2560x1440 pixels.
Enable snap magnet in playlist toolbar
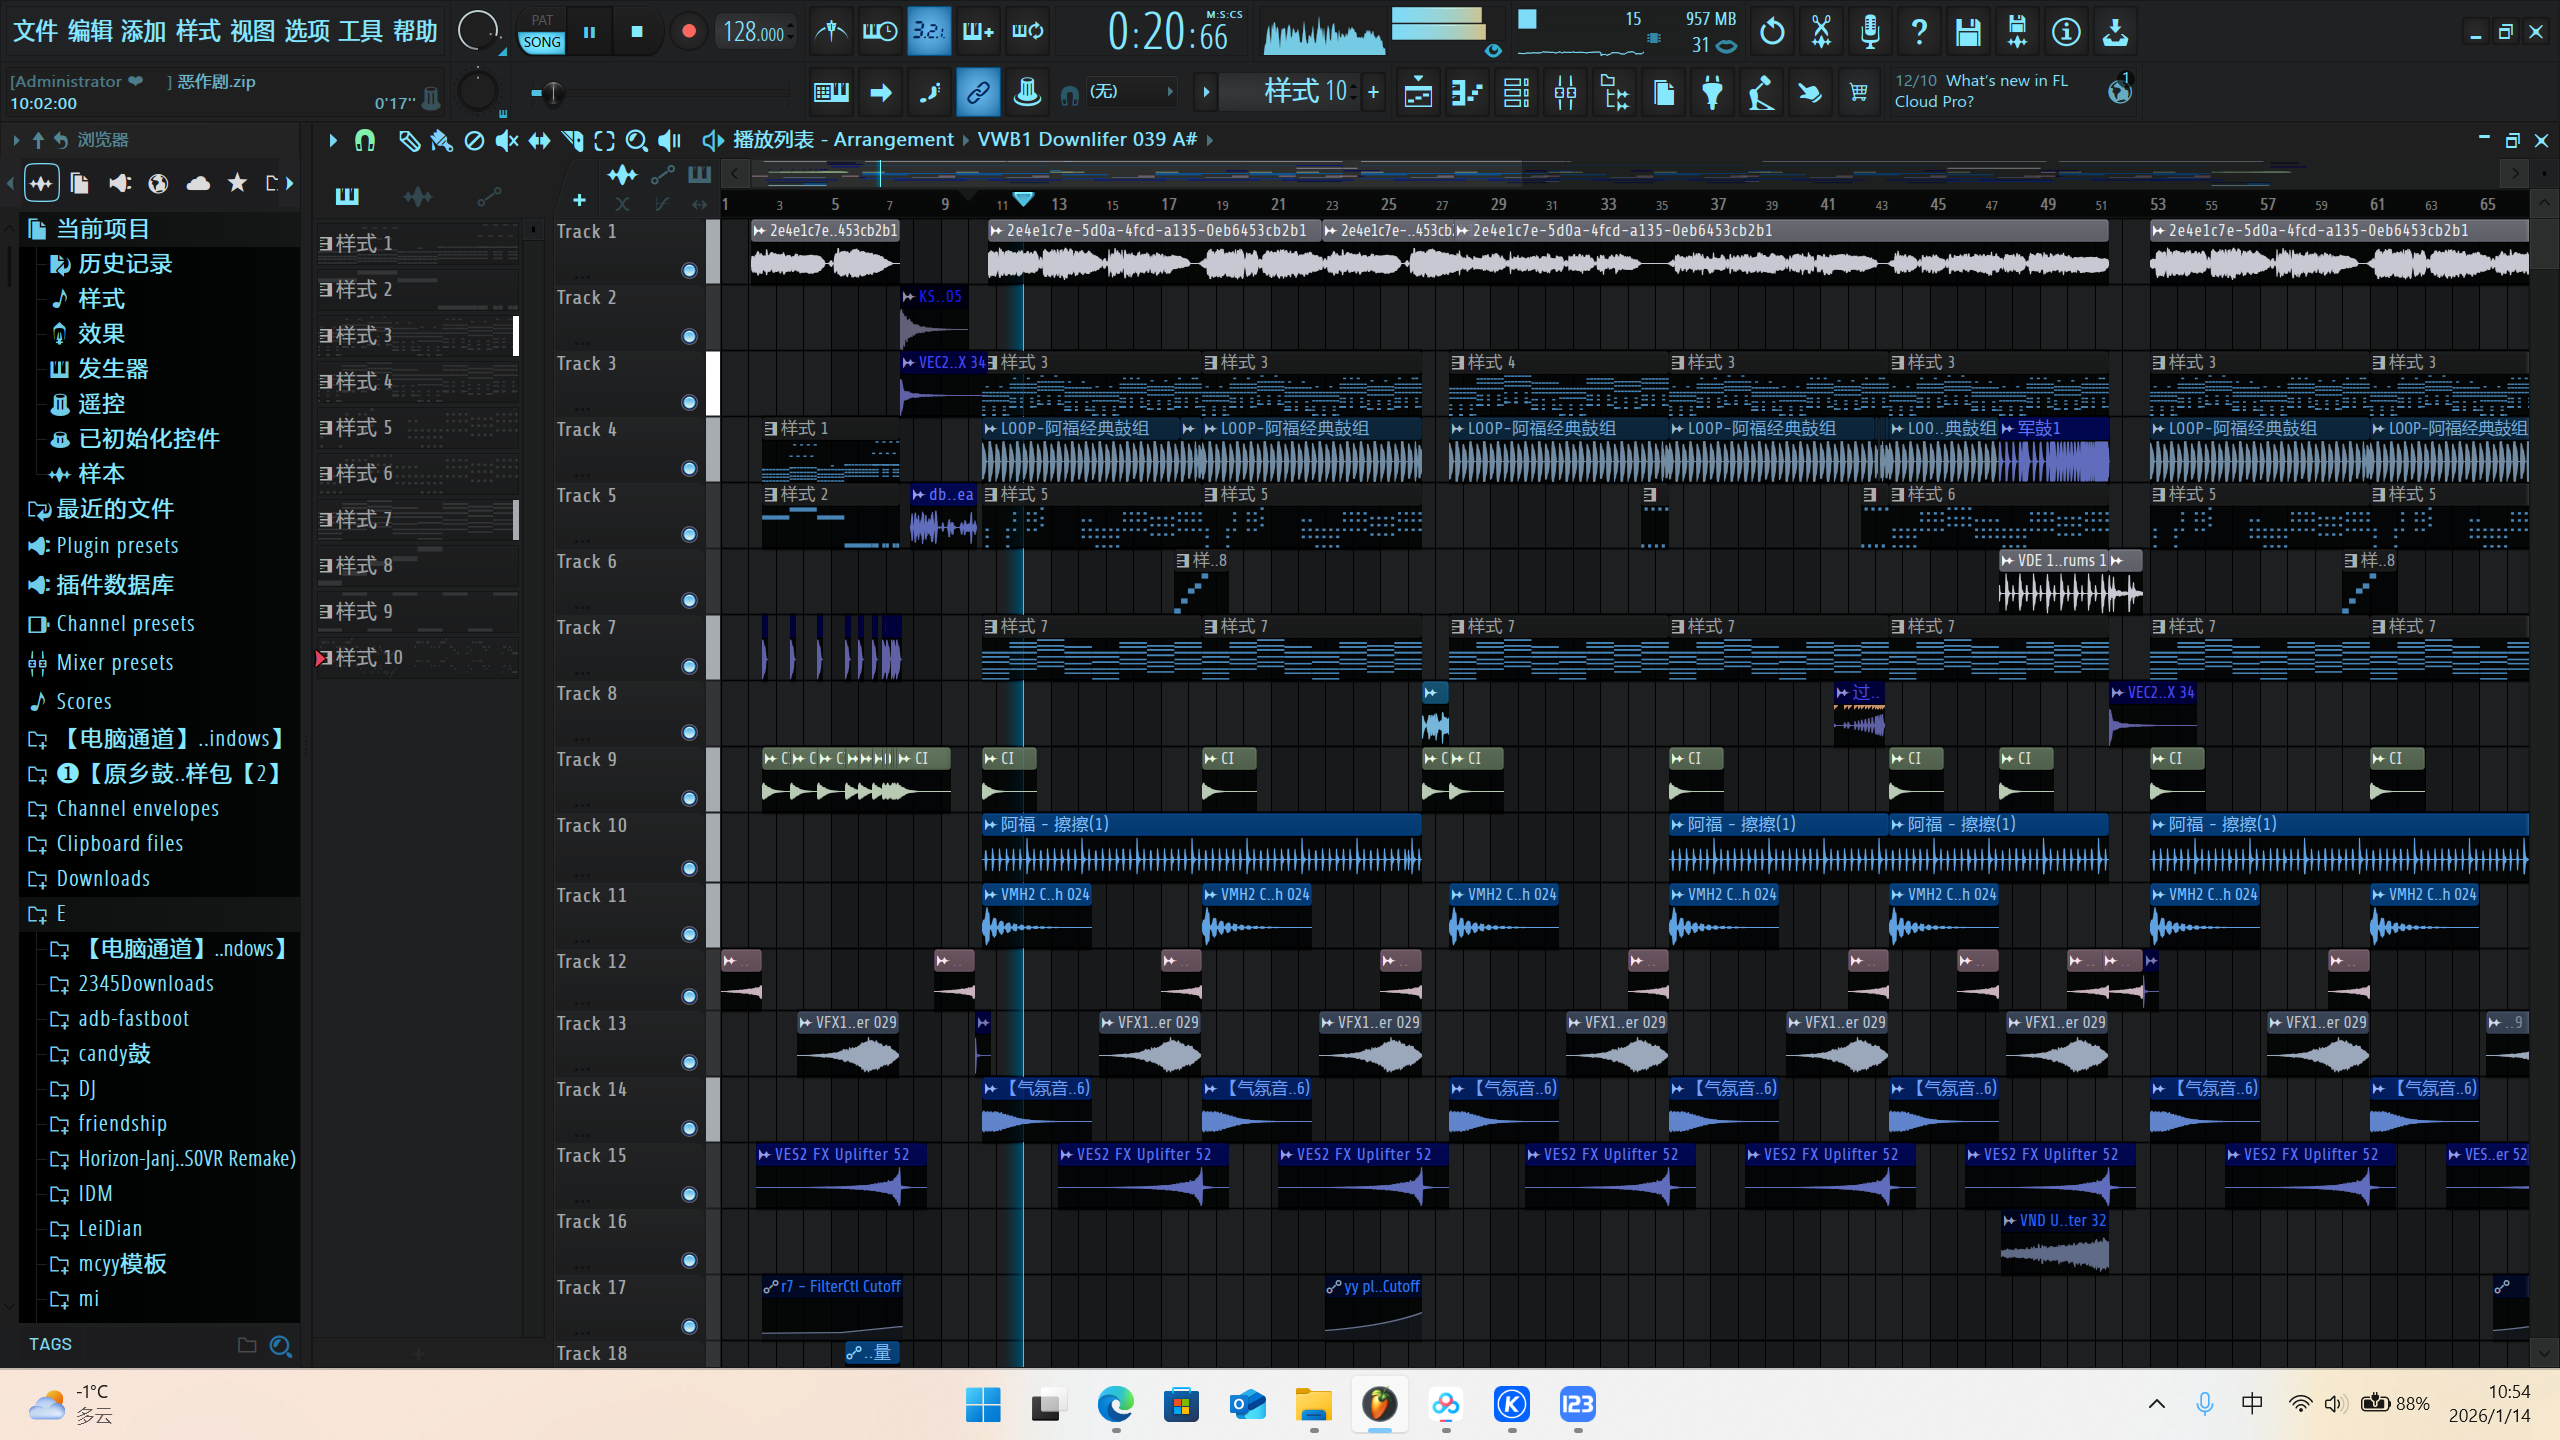pyautogui.click(x=365, y=140)
